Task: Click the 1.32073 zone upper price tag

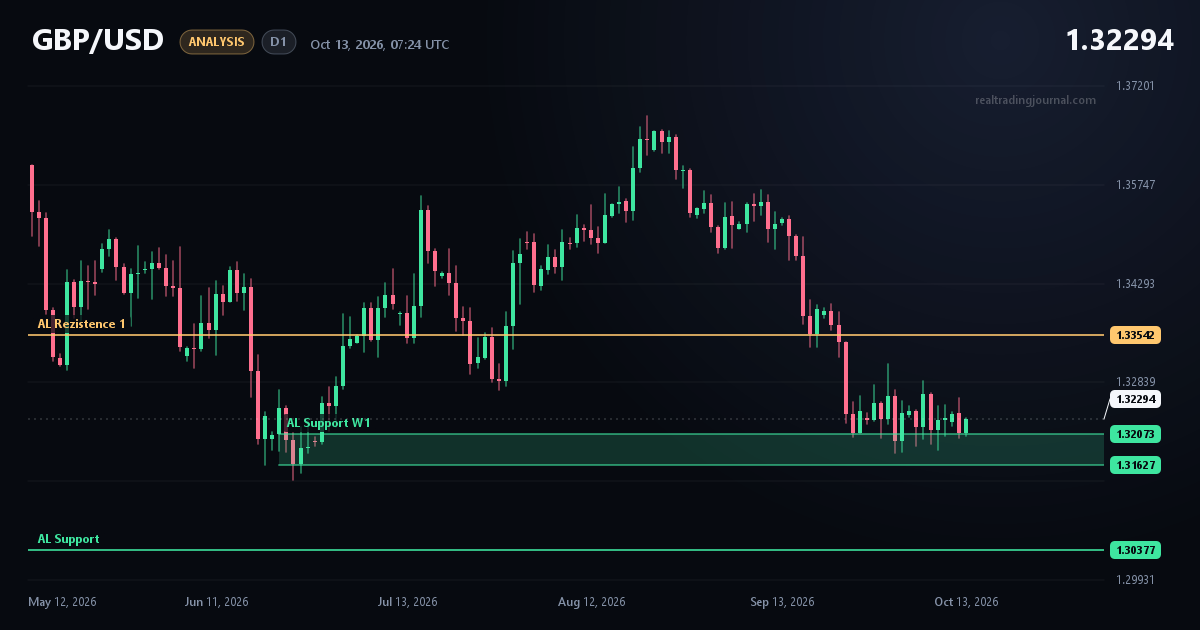Action: 1135,434
